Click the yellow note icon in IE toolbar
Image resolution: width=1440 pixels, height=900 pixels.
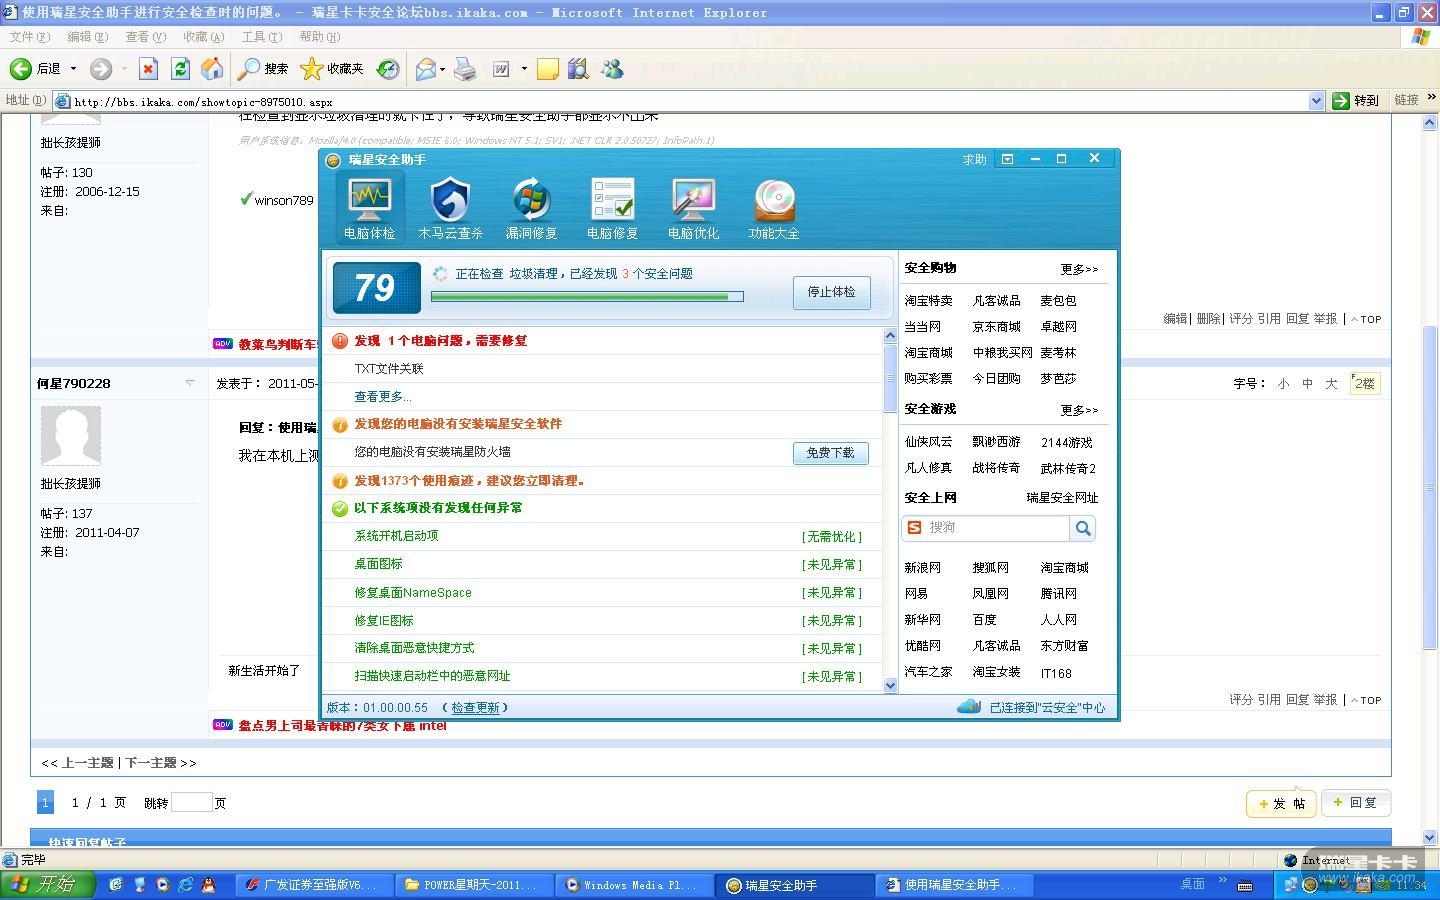[547, 69]
